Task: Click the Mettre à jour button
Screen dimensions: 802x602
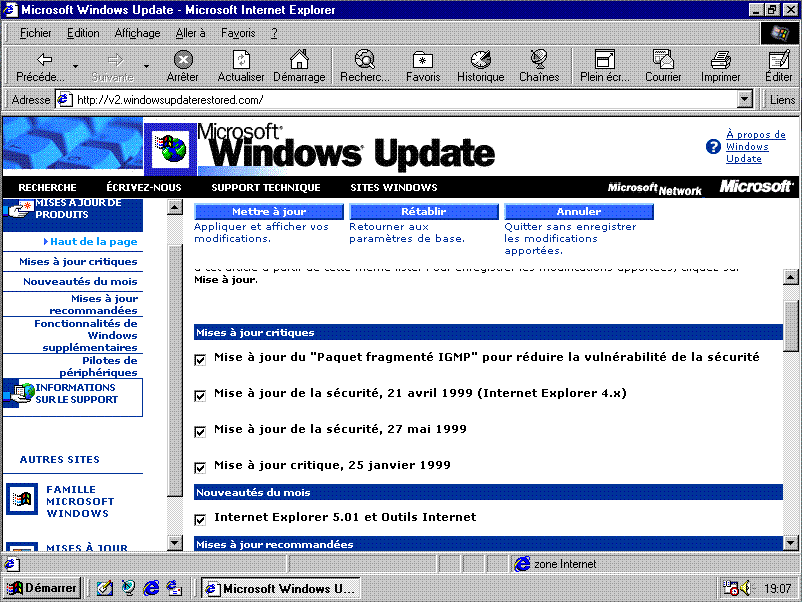Action: pos(269,211)
